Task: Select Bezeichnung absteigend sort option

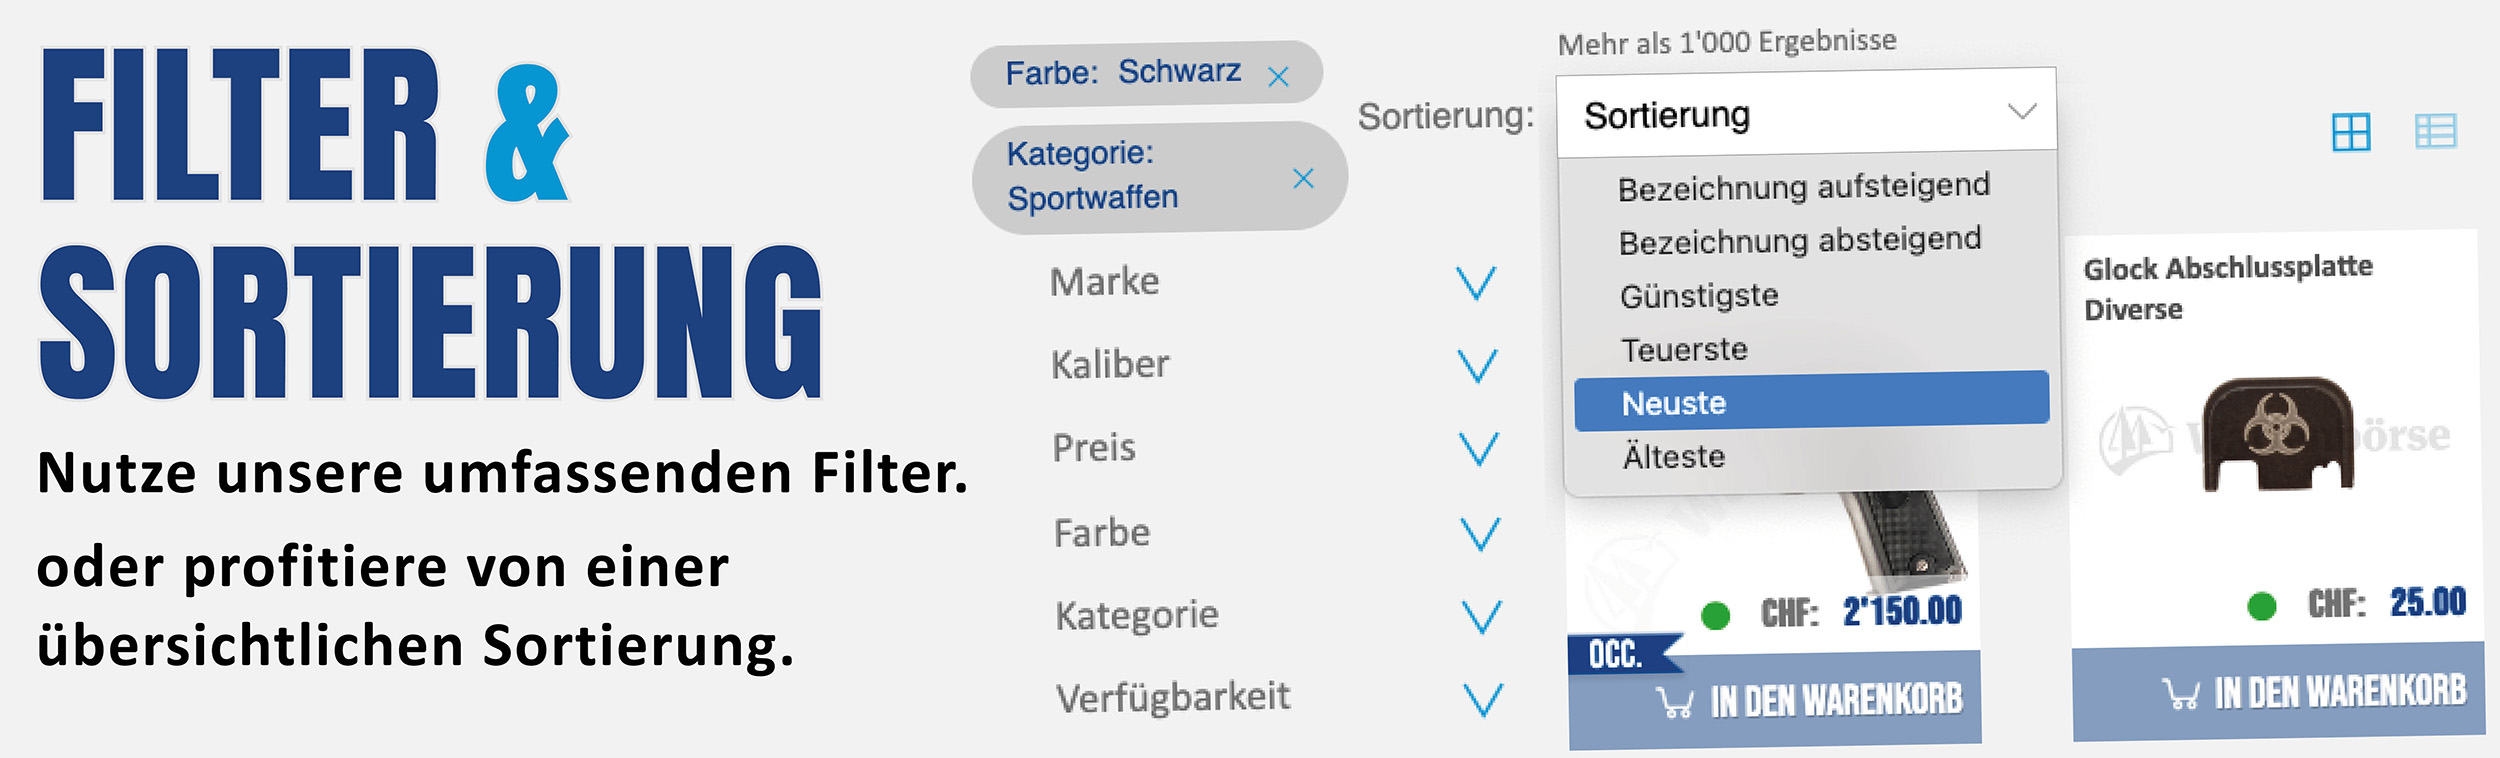Action: click(x=1799, y=241)
